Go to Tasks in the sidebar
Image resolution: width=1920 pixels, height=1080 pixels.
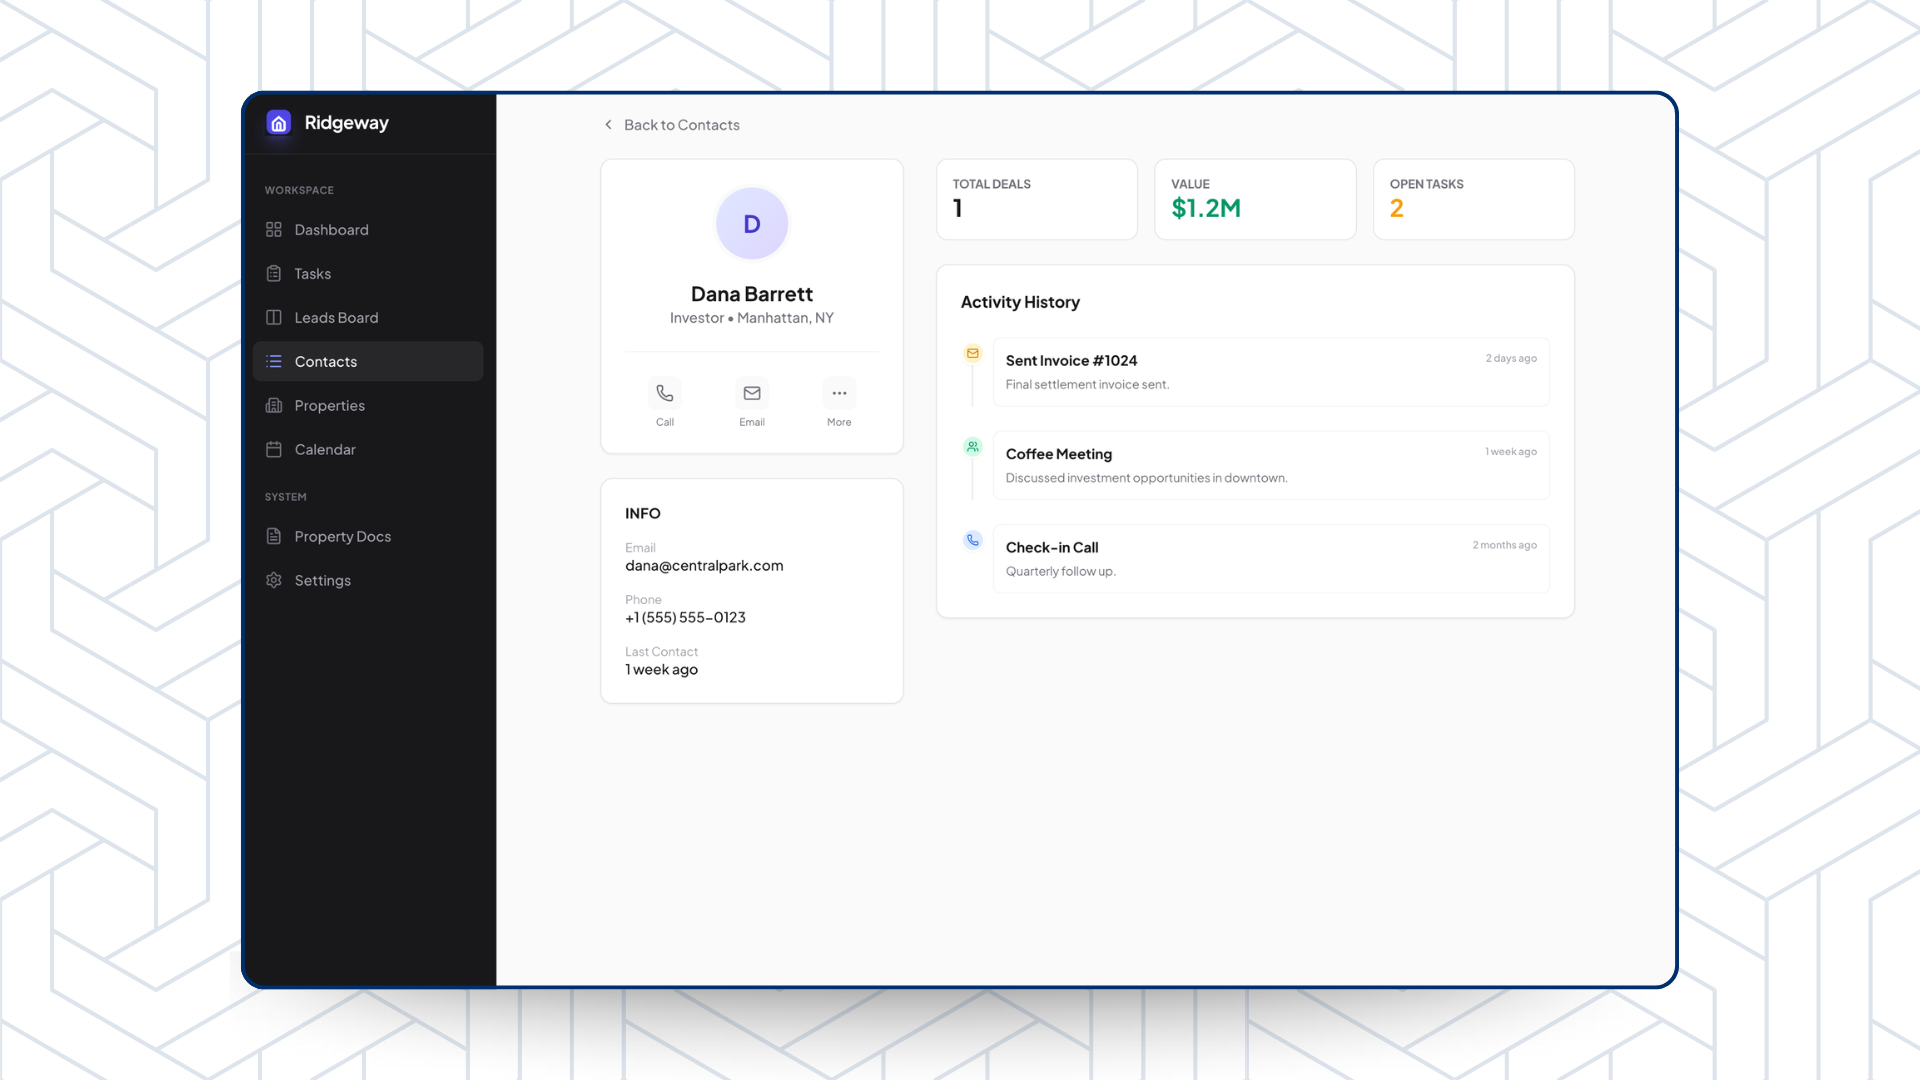pos(312,274)
